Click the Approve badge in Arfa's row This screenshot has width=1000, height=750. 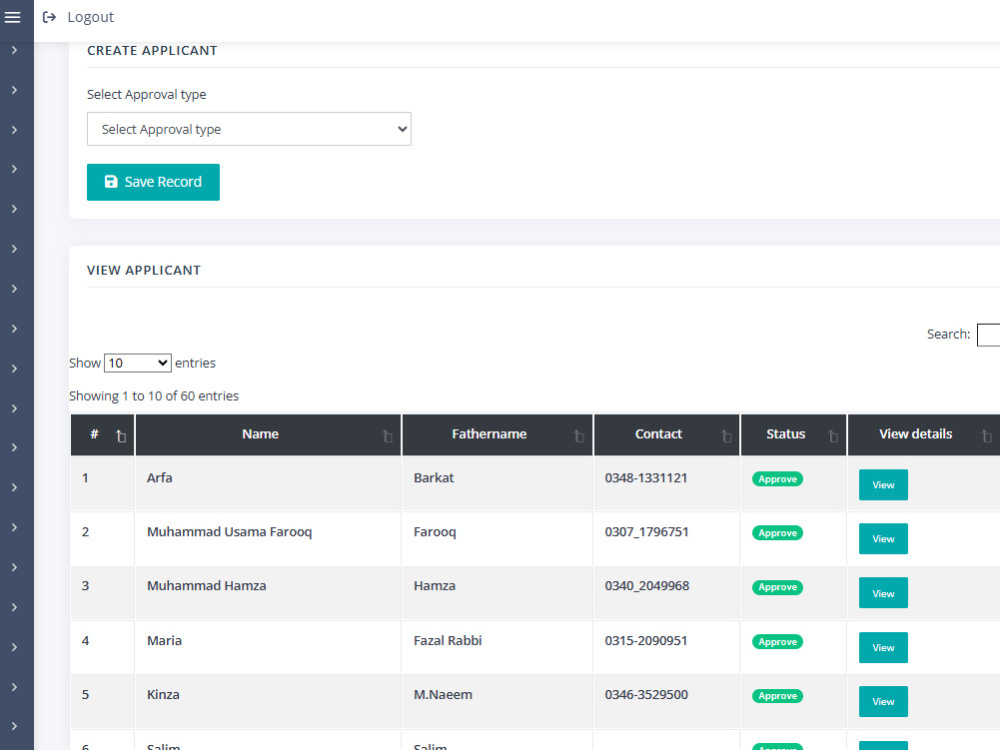point(777,479)
